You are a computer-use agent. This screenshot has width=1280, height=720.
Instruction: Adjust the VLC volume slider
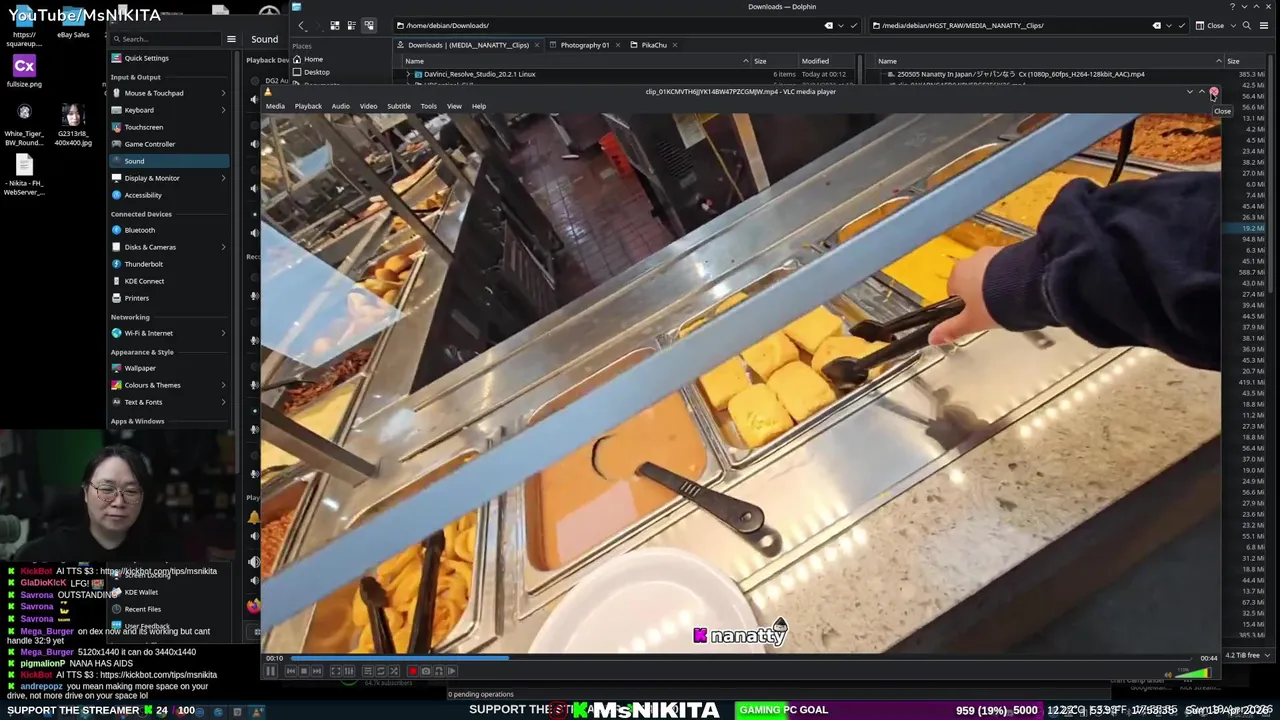pyautogui.click(x=1193, y=673)
